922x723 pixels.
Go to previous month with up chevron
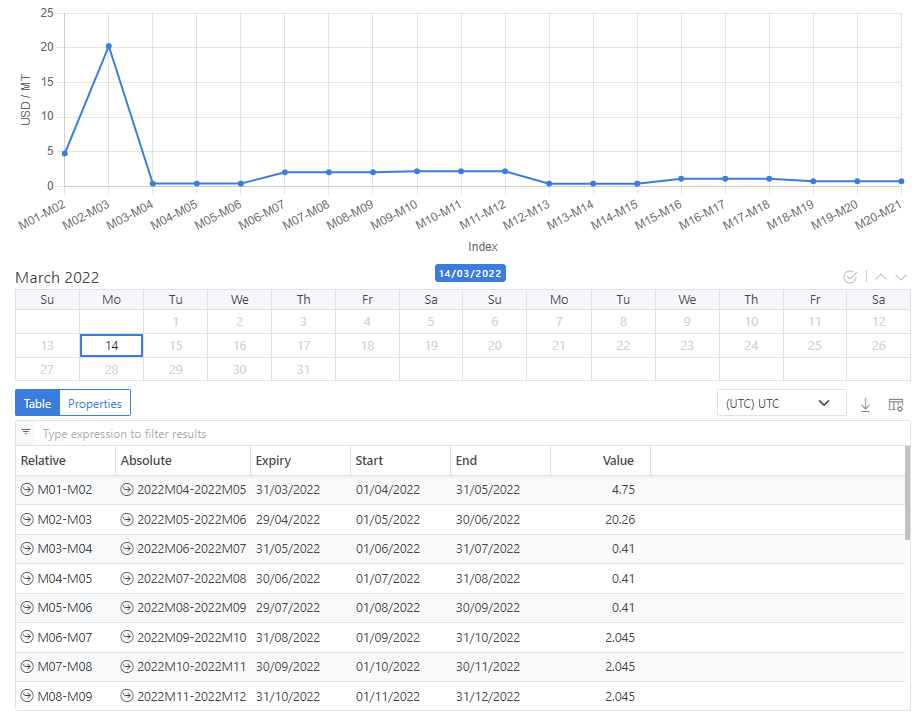coord(881,277)
